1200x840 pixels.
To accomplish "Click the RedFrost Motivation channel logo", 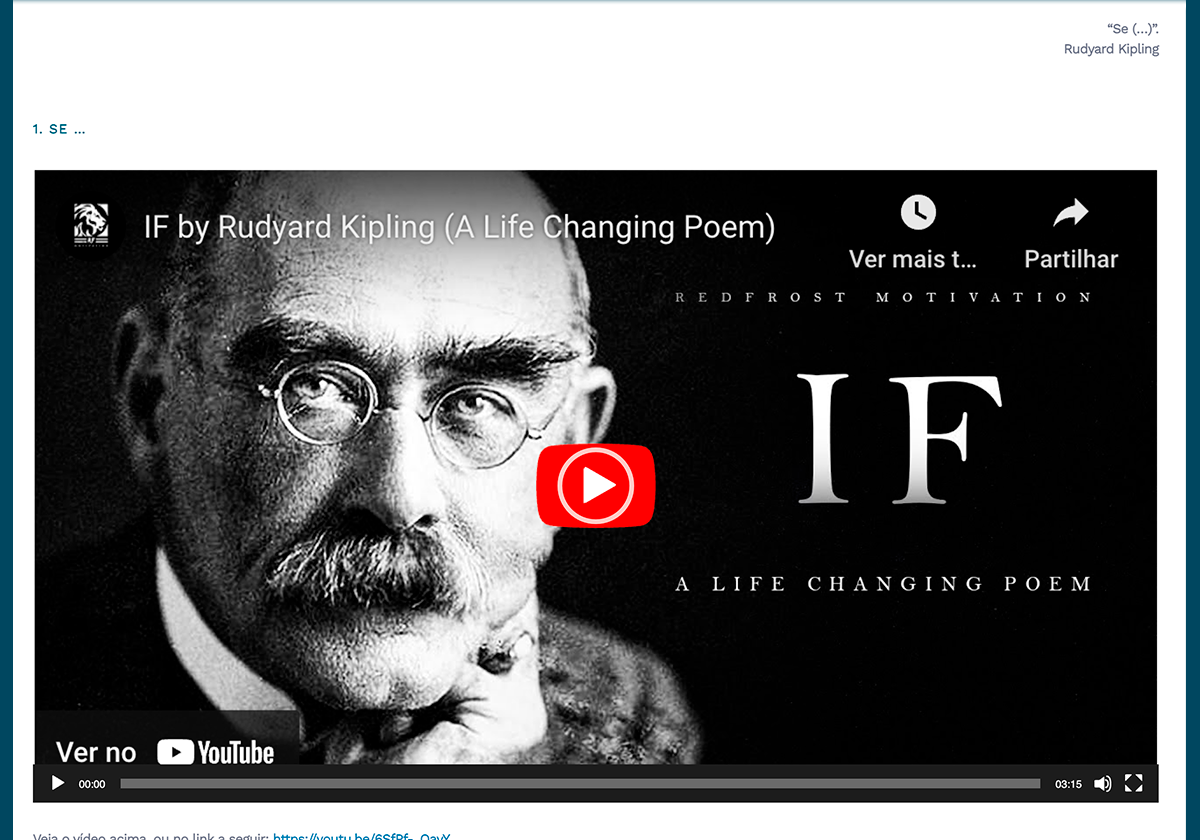I will (92, 225).
